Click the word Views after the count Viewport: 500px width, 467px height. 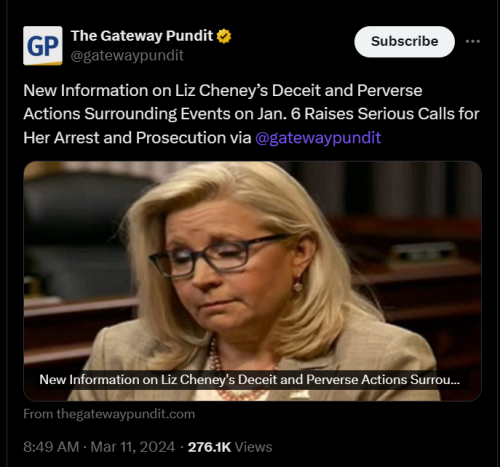pos(254,447)
